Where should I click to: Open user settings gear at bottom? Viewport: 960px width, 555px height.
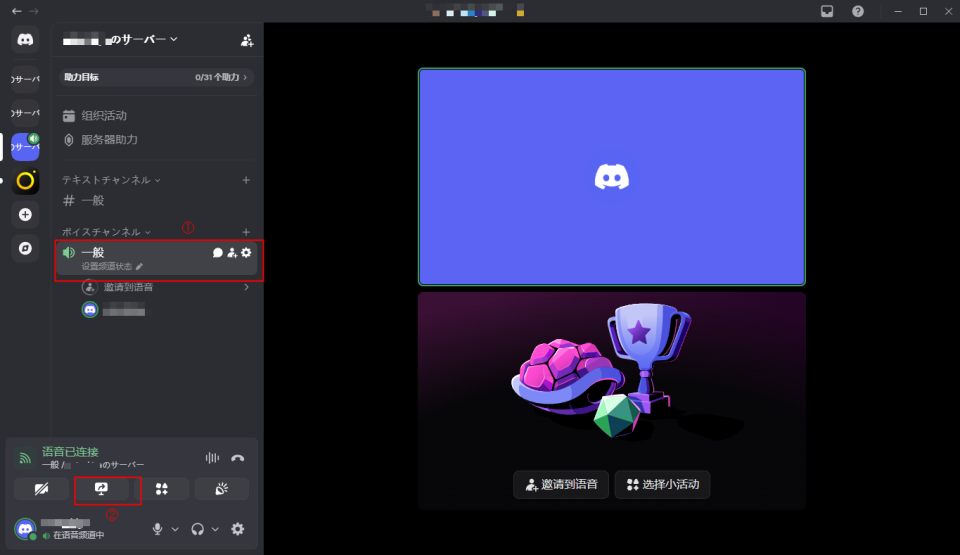pos(238,529)
